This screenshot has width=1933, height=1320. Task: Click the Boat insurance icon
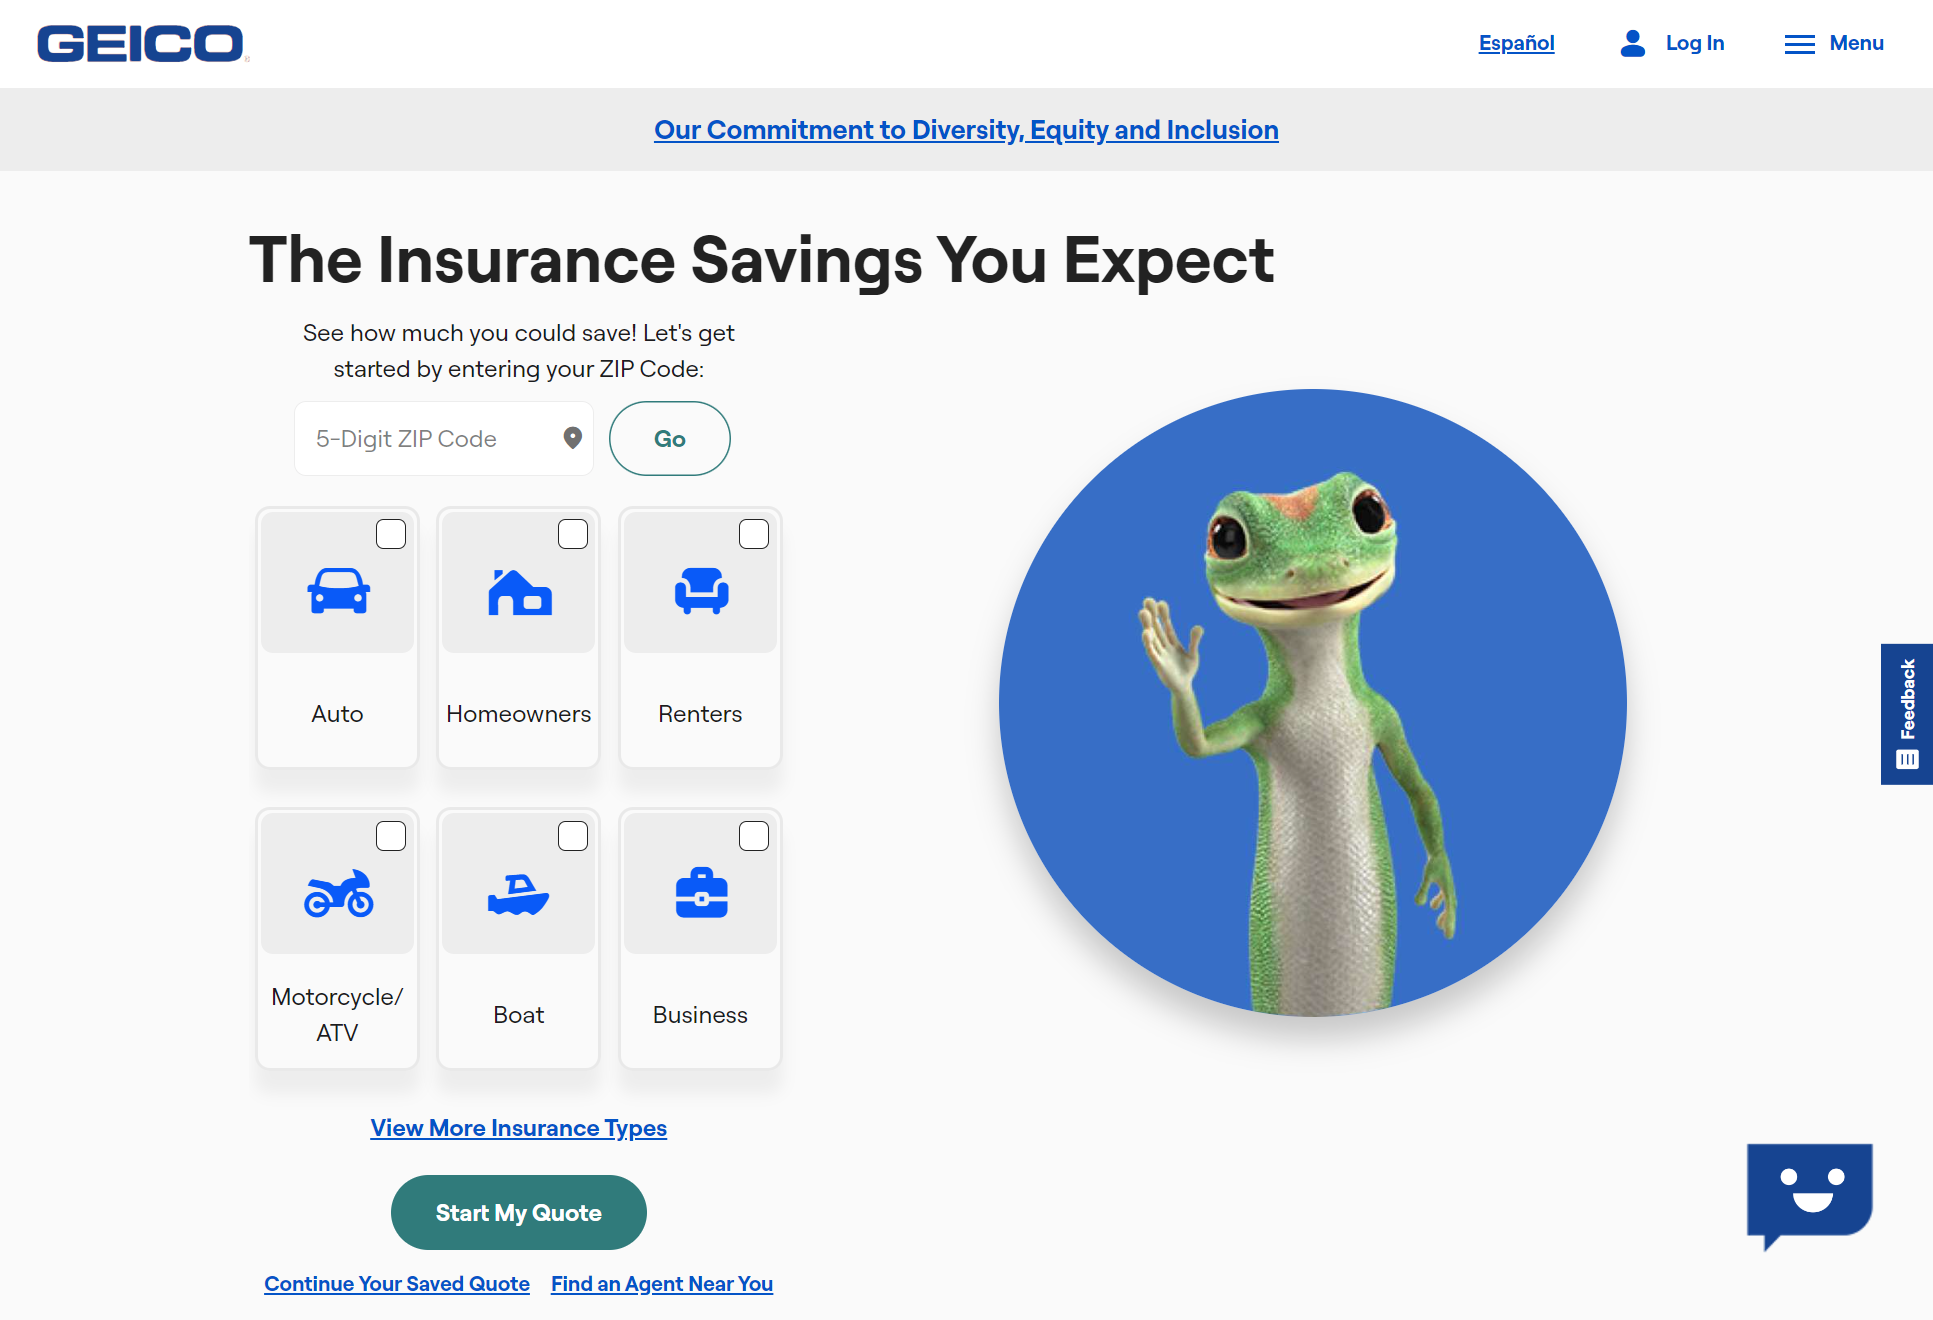[519, 893]
